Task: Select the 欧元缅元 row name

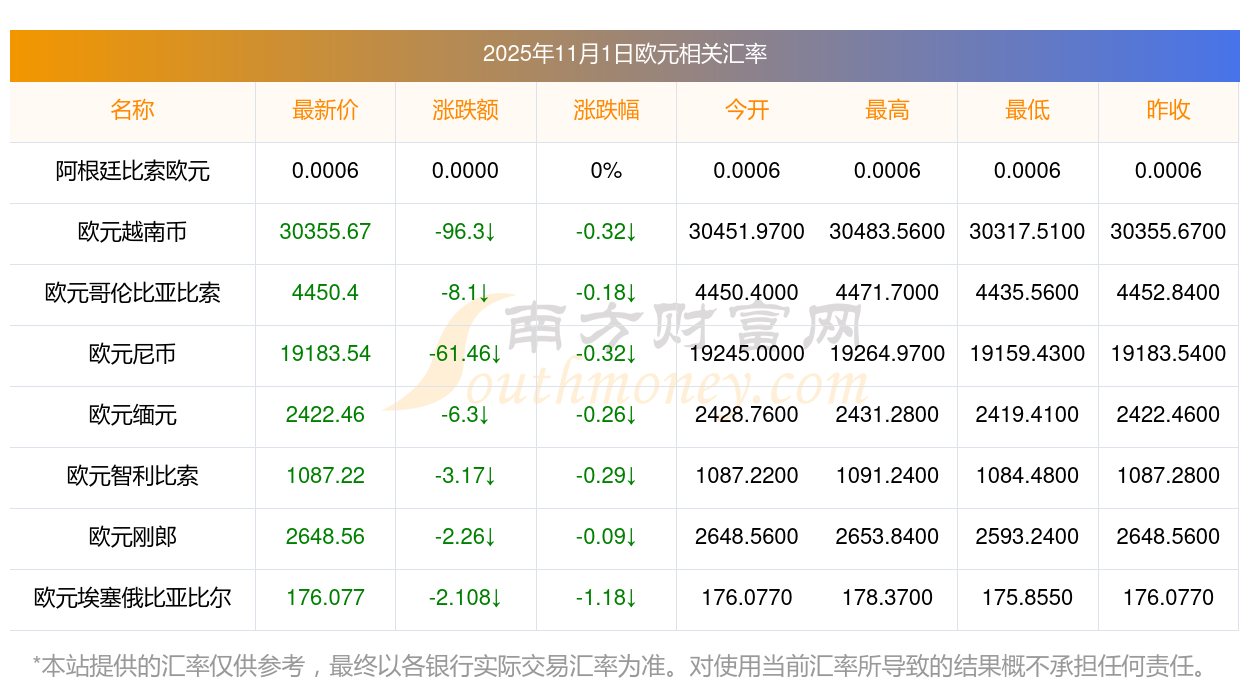Action: (x=132, y=415)
